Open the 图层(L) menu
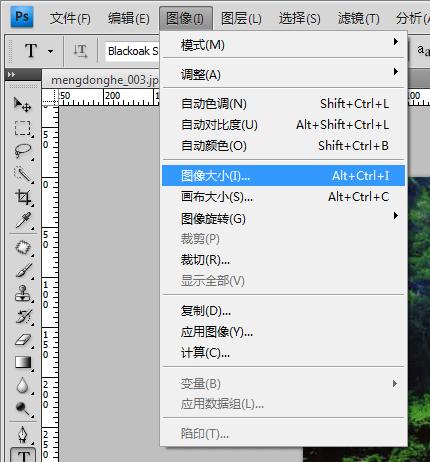 coord(241,18)
